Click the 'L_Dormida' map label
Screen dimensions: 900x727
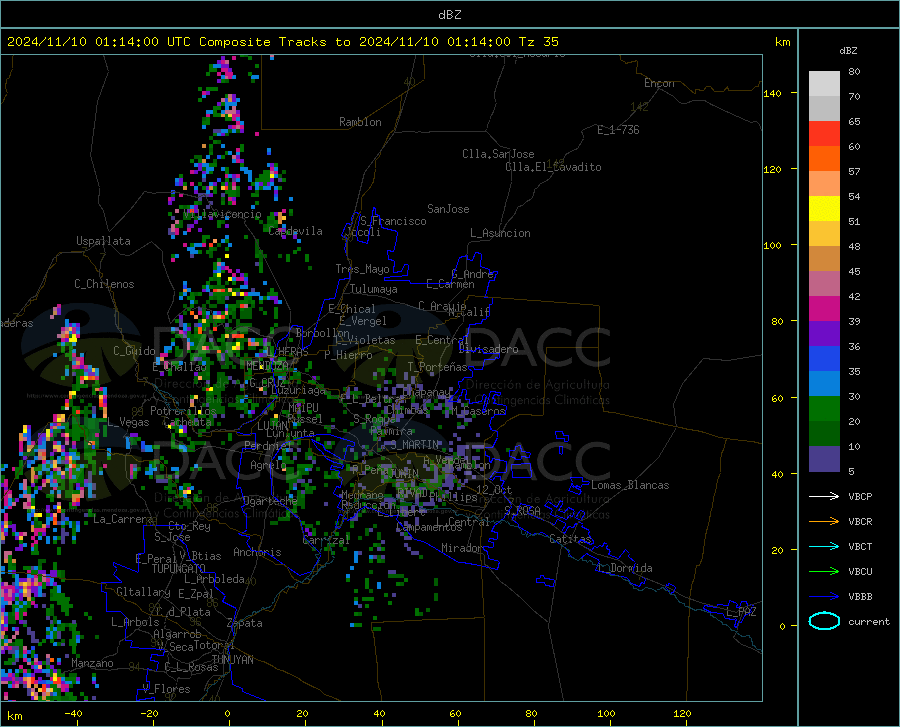click(624, 568)
